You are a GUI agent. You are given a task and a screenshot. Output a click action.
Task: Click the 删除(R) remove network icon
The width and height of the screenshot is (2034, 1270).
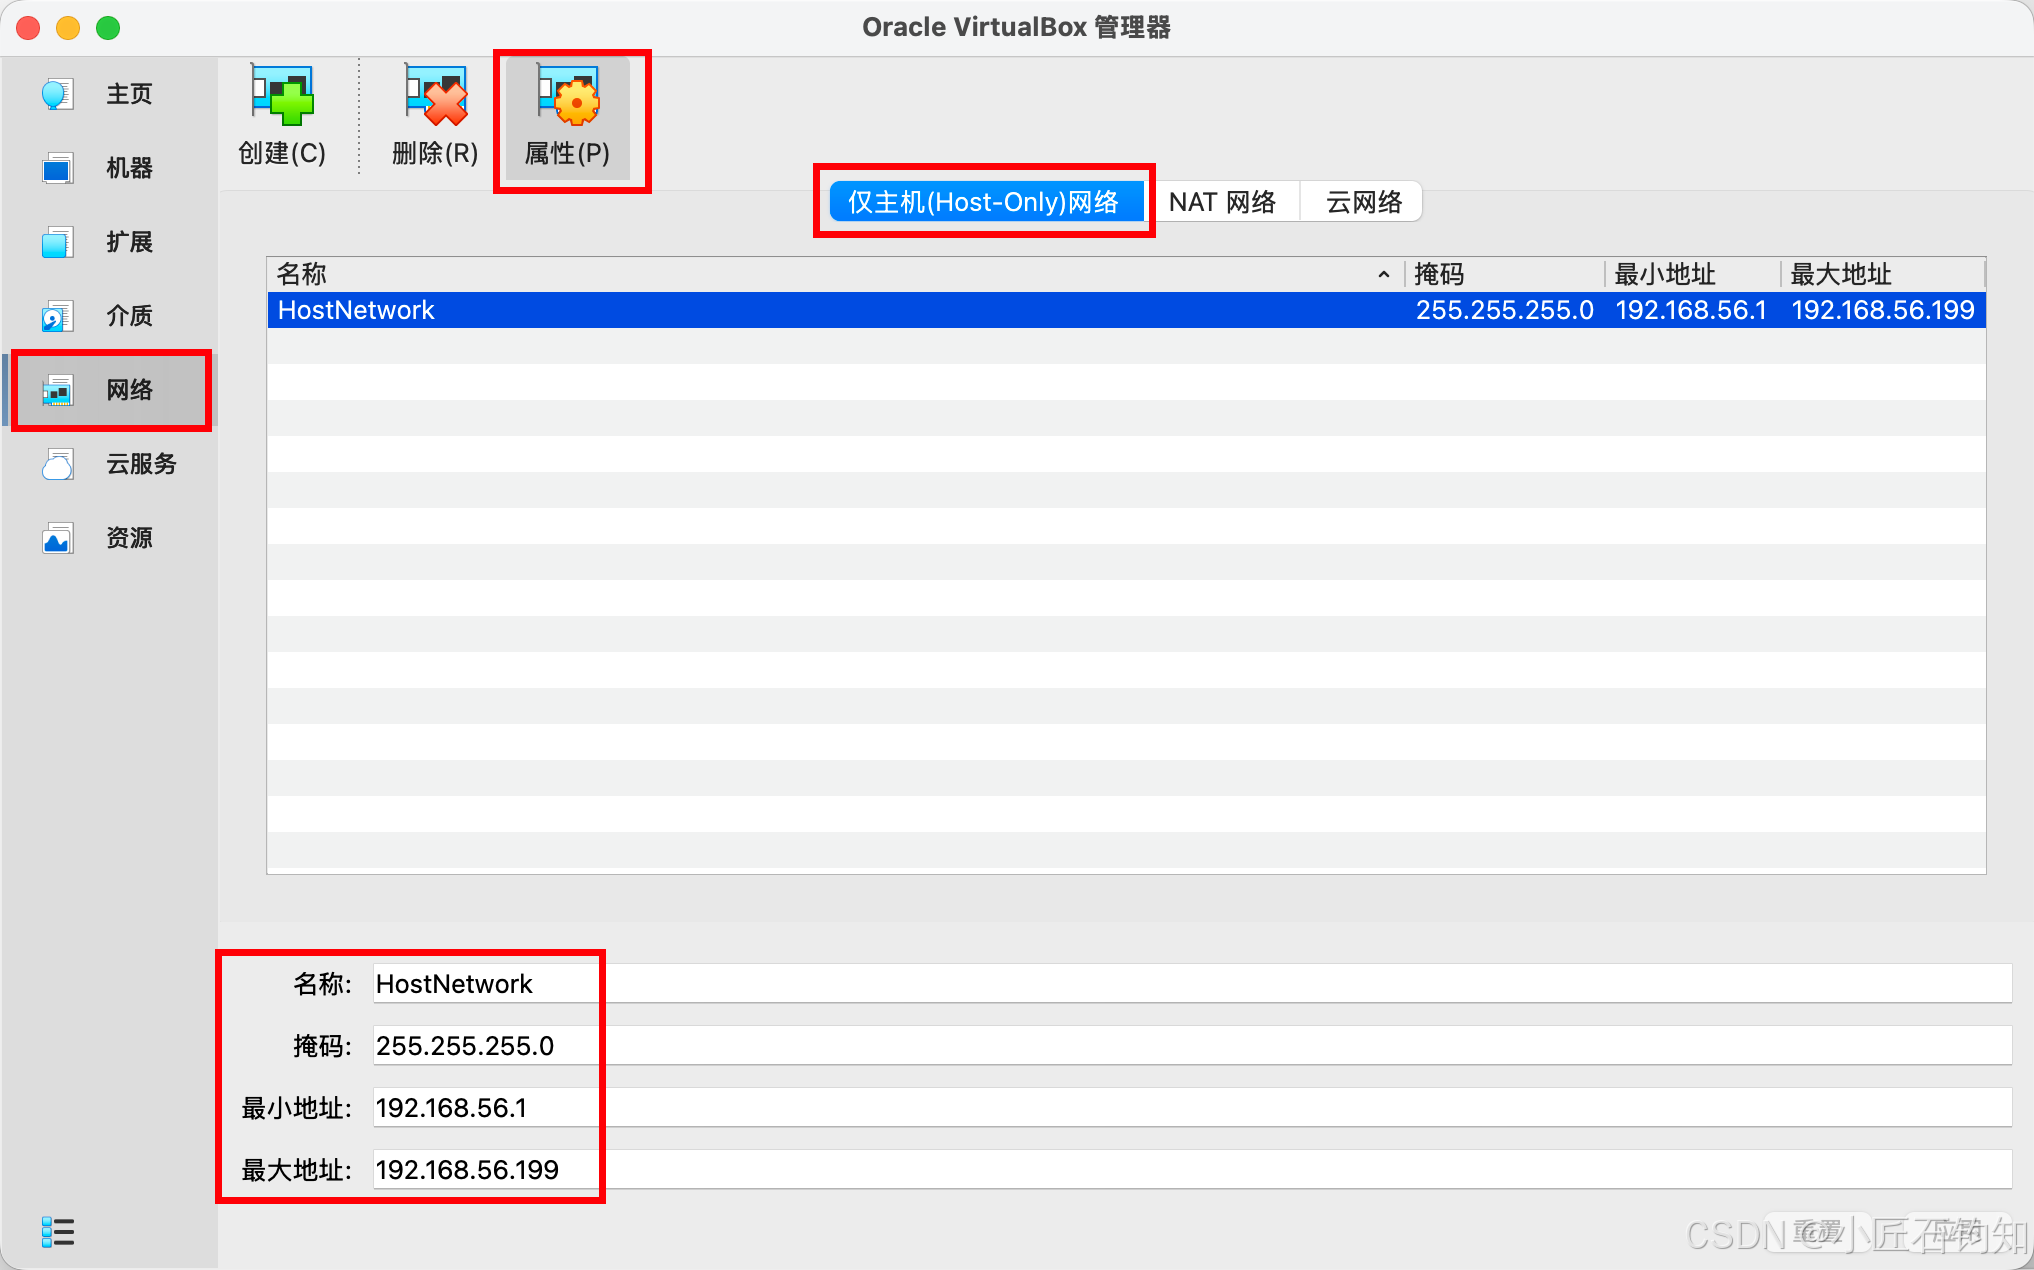pyautogui.click(x=436, y=96)
